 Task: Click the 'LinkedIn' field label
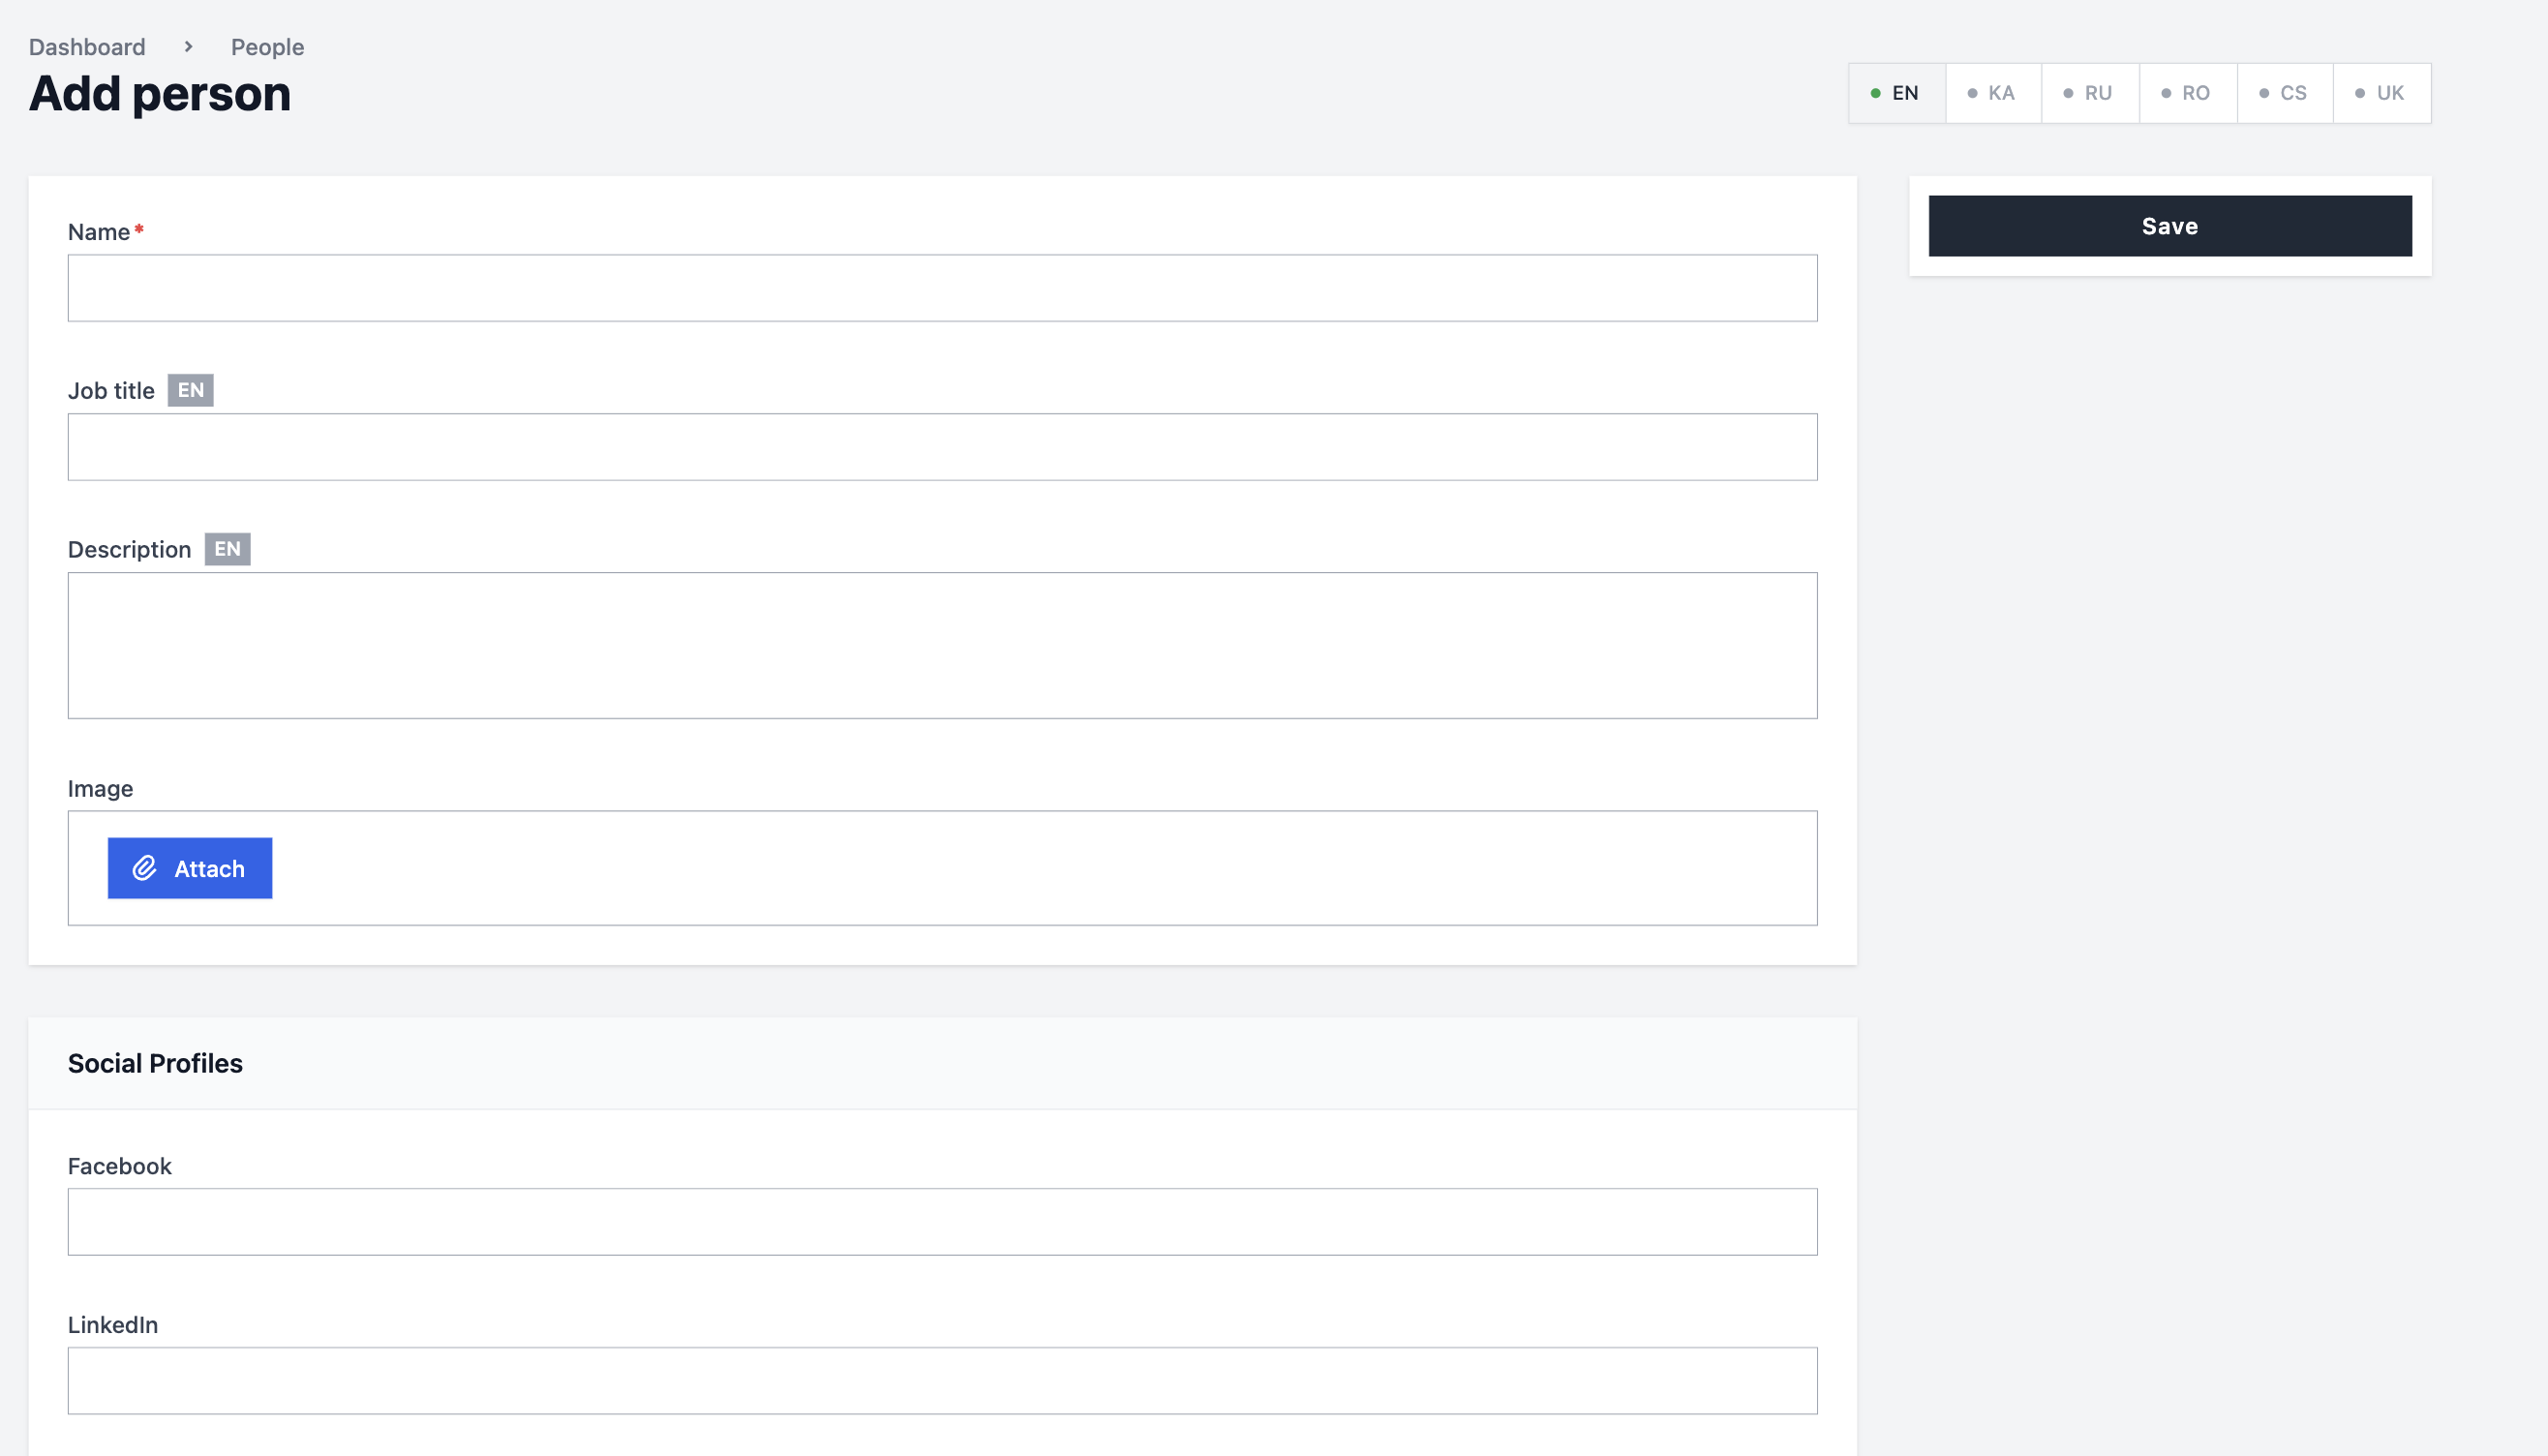(x=113, y=1325)
